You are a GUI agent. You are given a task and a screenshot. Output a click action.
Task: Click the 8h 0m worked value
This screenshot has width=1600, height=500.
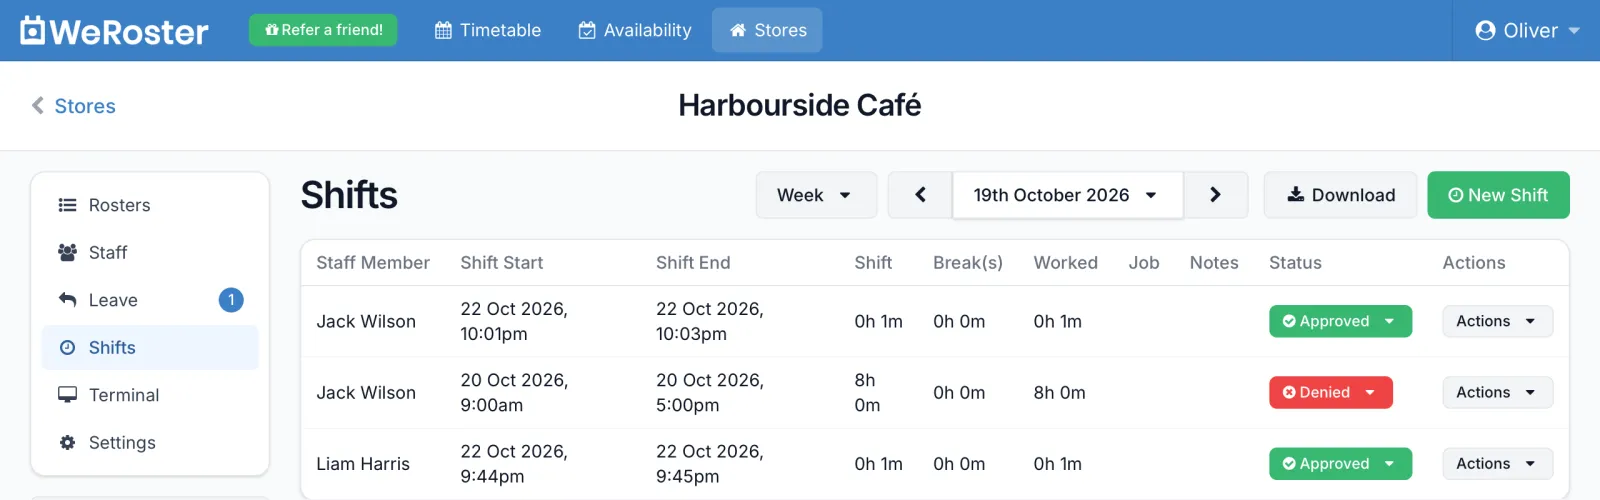pyautogui.click(x=1060, y=392)
